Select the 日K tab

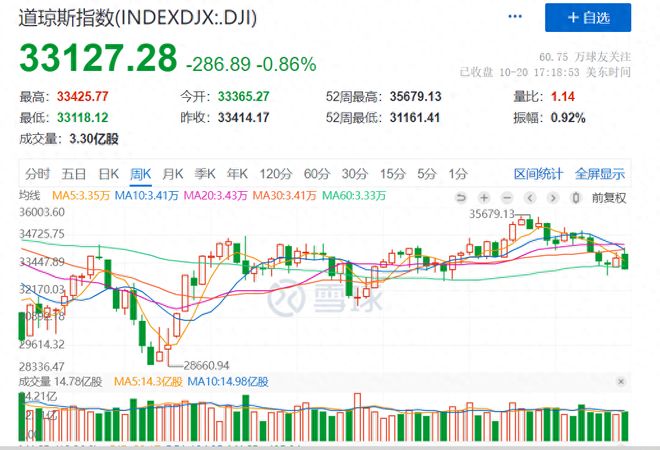coord(108,174)
